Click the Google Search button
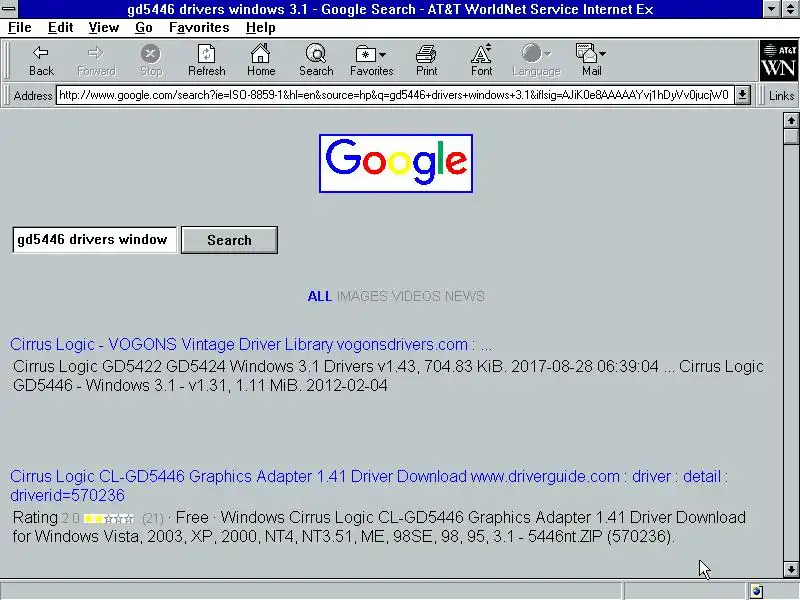The image size is (800, 600). (x=230, y=240)
